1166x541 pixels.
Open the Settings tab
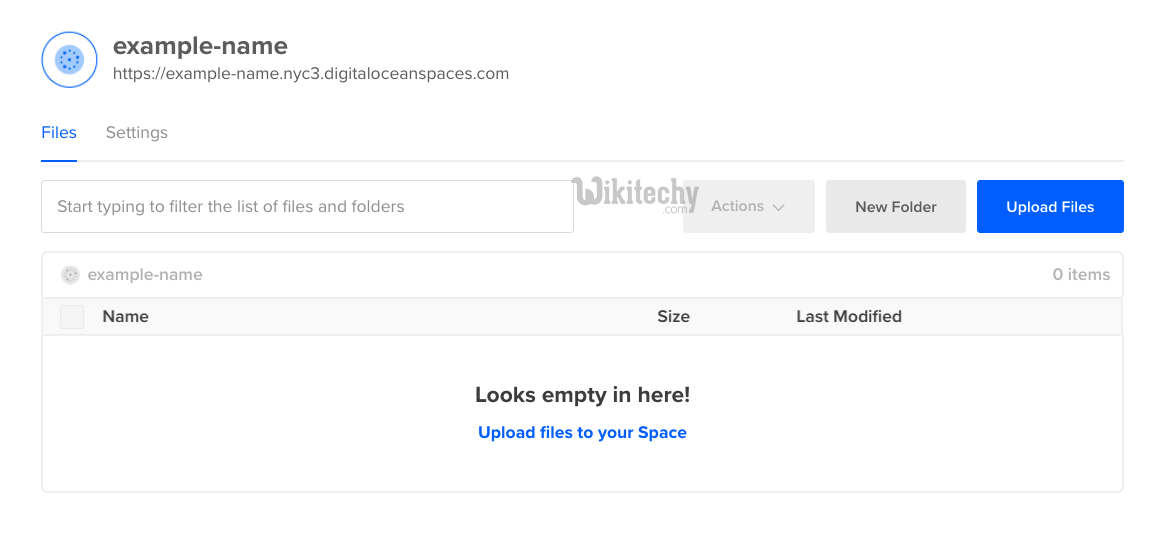[x=137, y=132]
